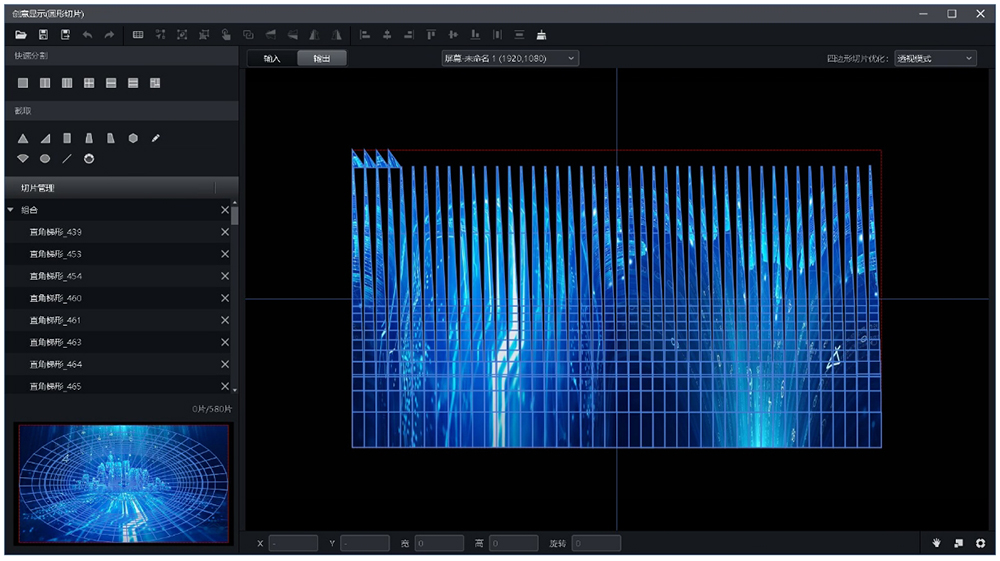Choose the straight line tool
Image resolution: width=1000 pixels, height=561 pixels.
click(x=67, y=159)
